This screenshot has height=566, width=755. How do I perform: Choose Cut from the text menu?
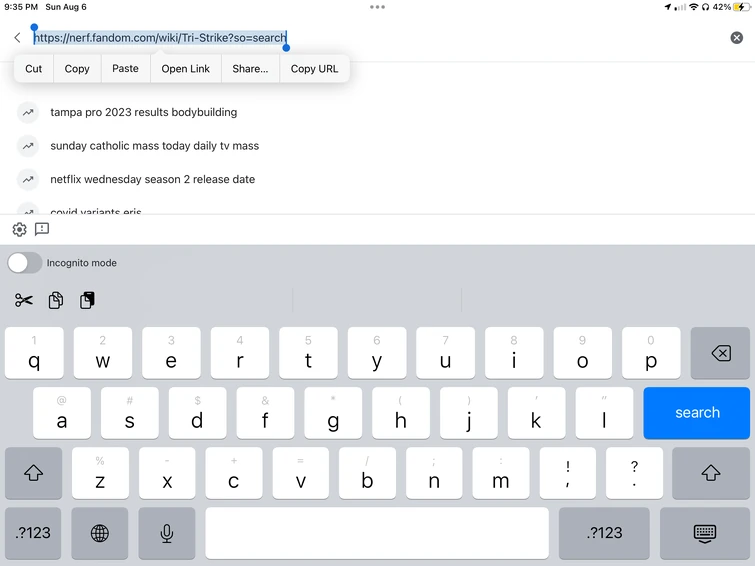tap(34, 69)
